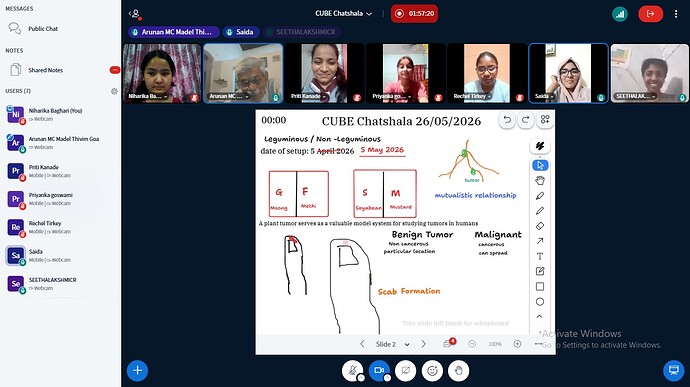This screenshot has width=690, height=387.
Task: Toggle microphone mute button
Action: coord(352,371)
